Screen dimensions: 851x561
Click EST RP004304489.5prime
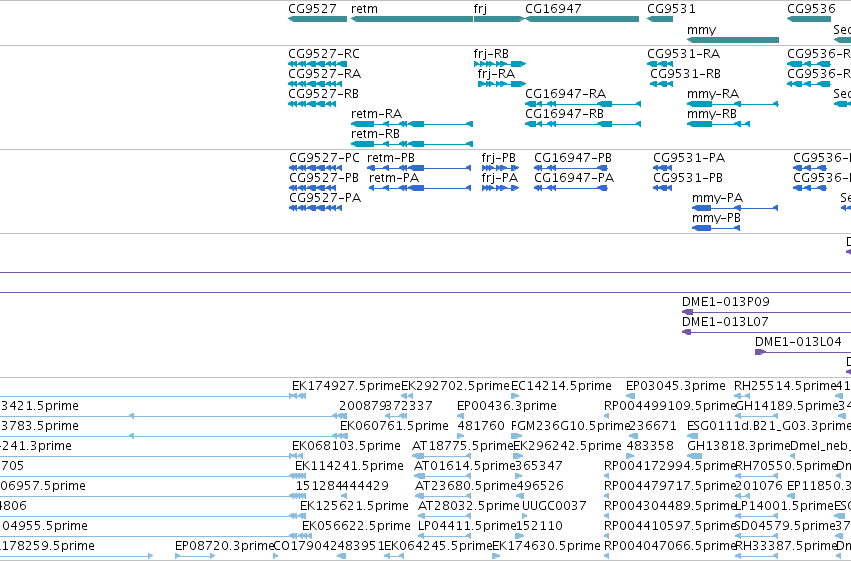[x=669, y=506]
